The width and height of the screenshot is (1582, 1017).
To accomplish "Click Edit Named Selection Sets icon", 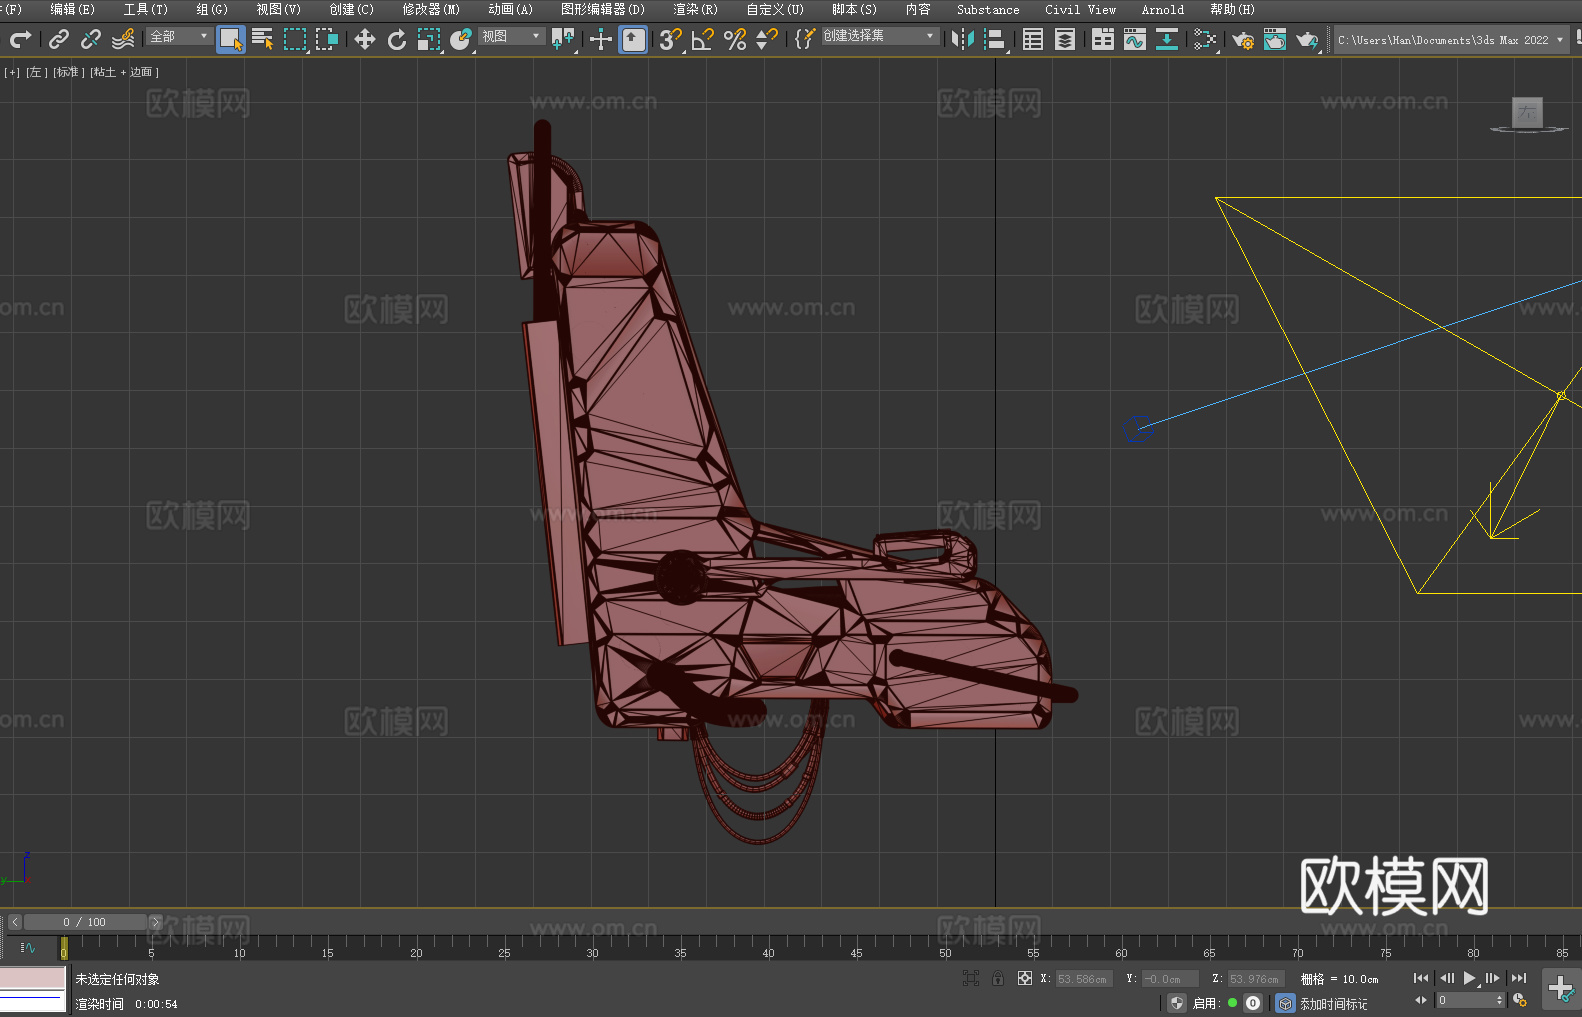I will point(805,39).
